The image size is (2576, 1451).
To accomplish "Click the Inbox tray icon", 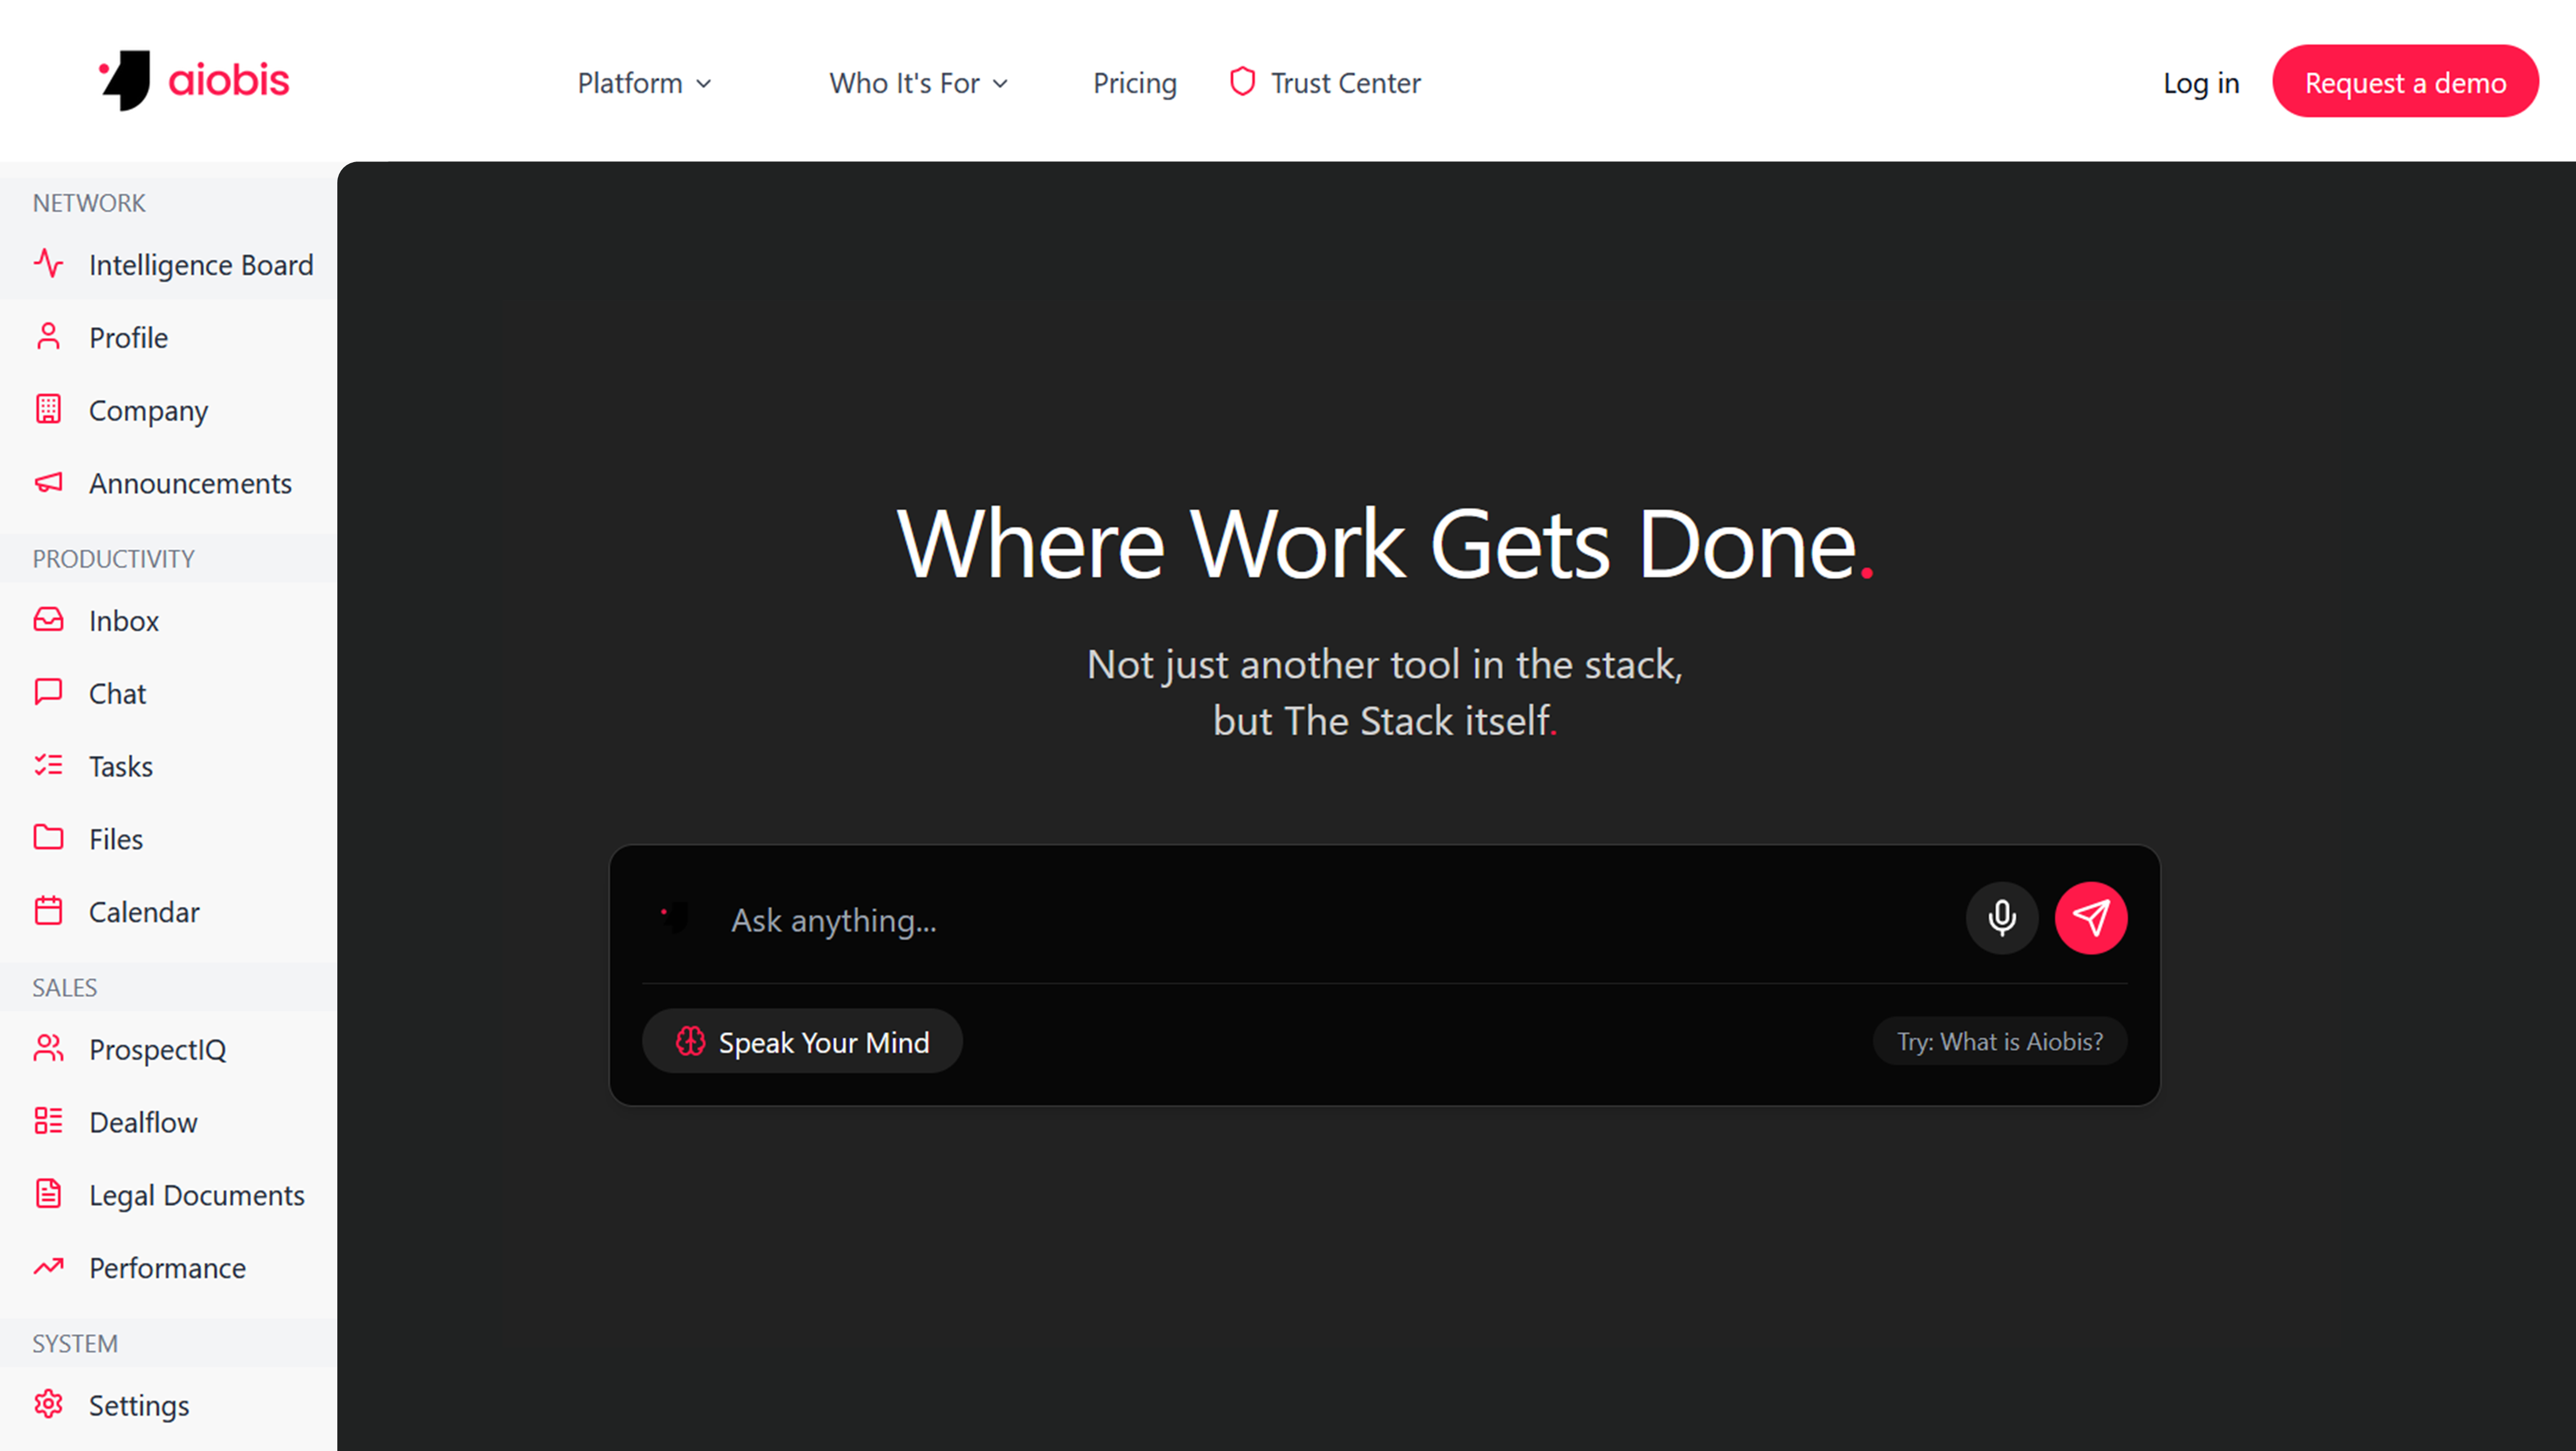I will pos(48,620).
